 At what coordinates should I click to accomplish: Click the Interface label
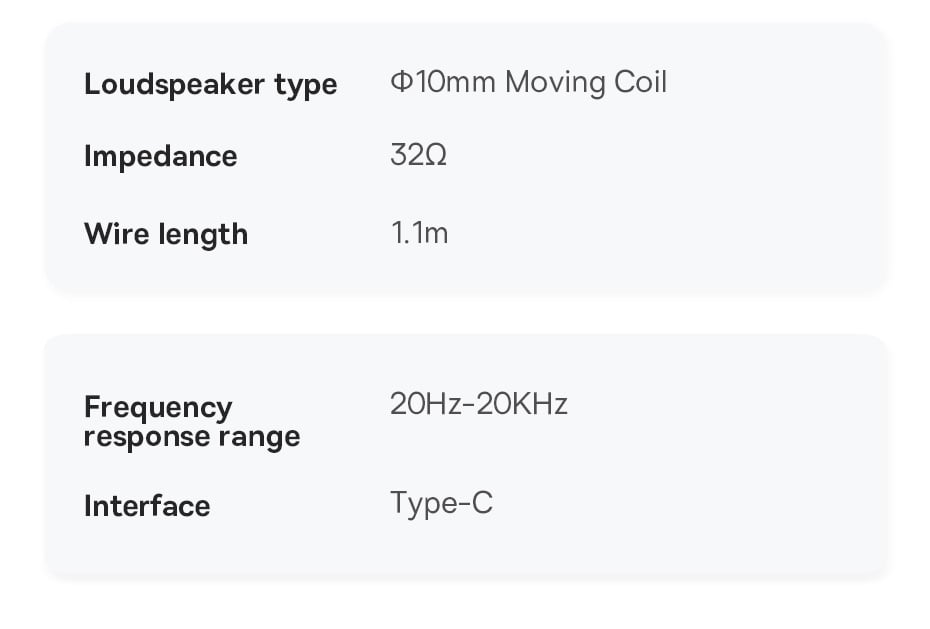(147, 506)
